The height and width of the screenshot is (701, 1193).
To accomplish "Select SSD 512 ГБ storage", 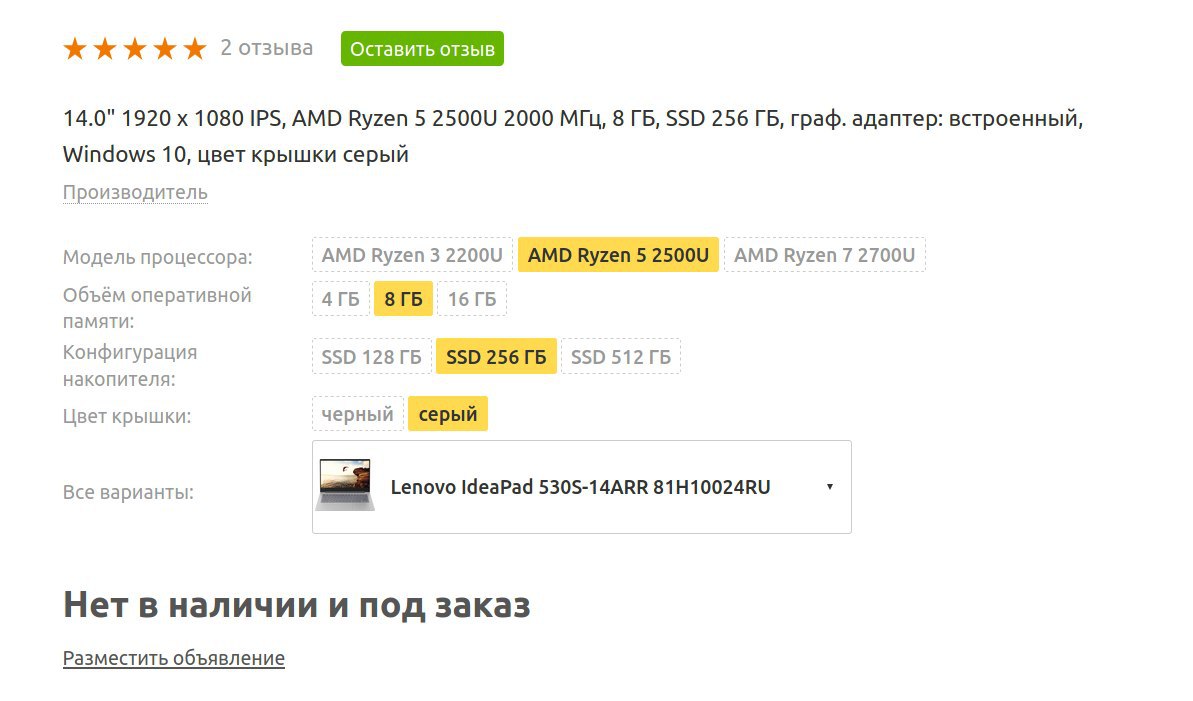I will coord(621,357).
